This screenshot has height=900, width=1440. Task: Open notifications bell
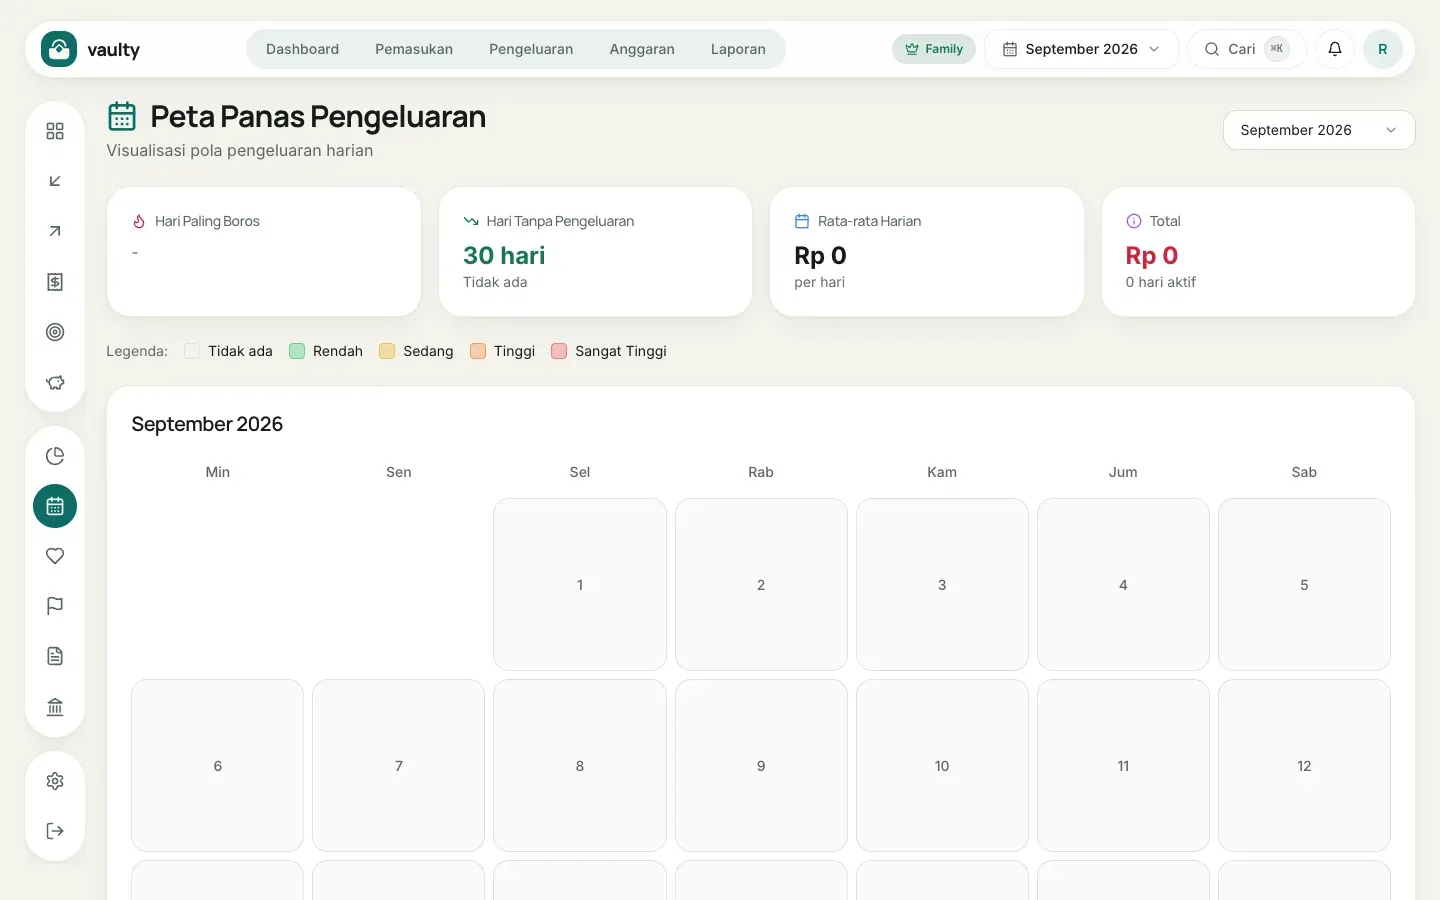coord(1335,49)
